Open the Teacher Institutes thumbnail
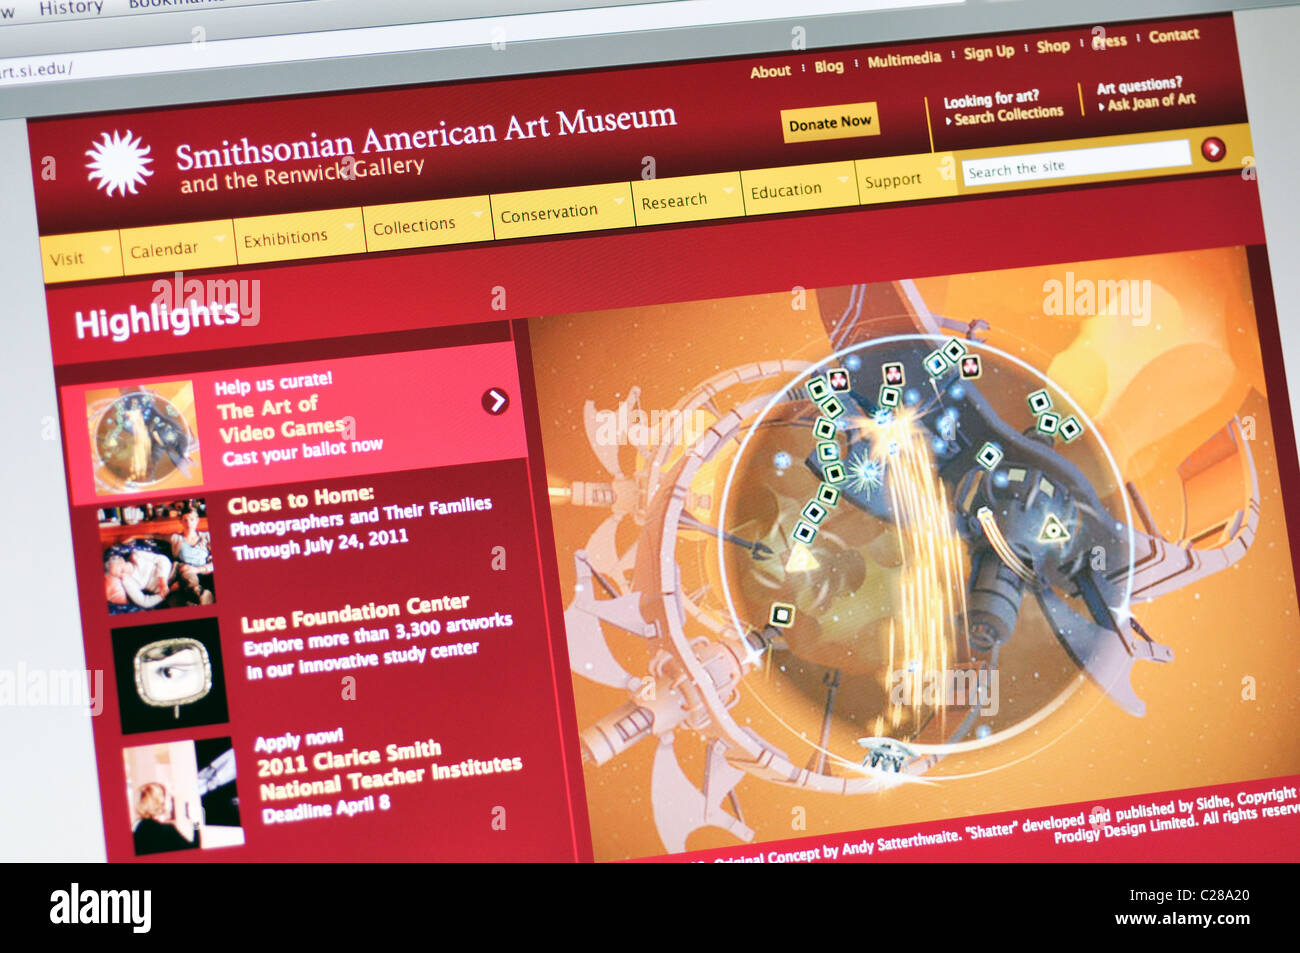 [184, 797]
